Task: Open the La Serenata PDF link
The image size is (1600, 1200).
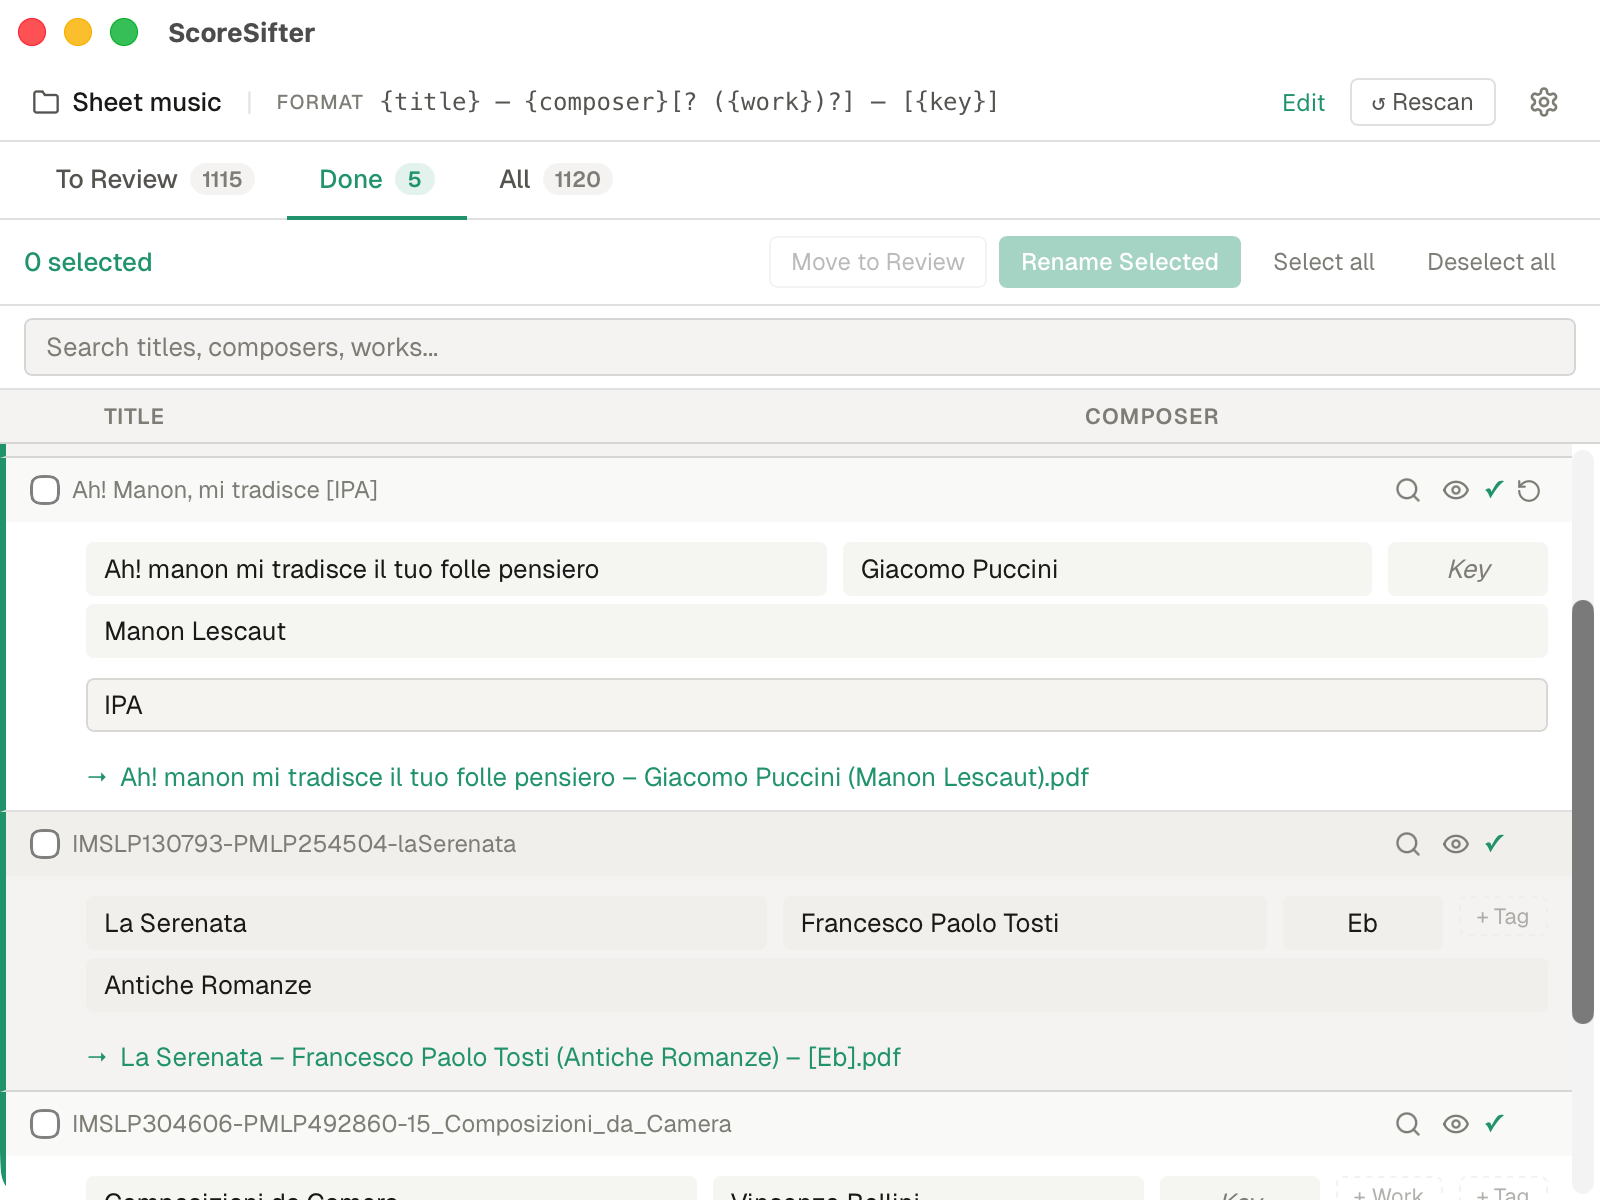Action: (510, 1057)
